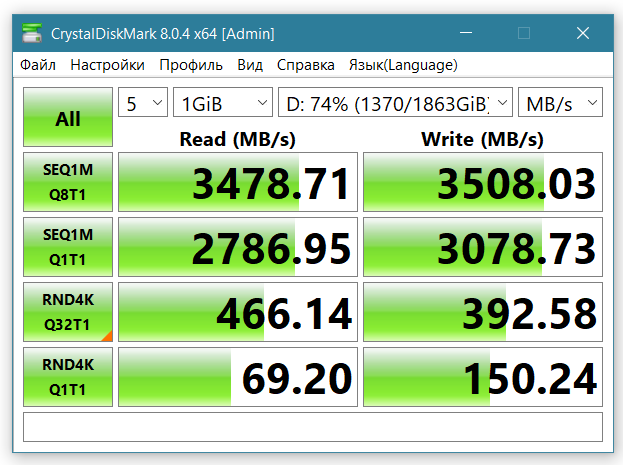Screen dimensions: 623x465
Task: Click the SEQ1M Q1T1 read result 2786.95
Action: coord(238,247)
